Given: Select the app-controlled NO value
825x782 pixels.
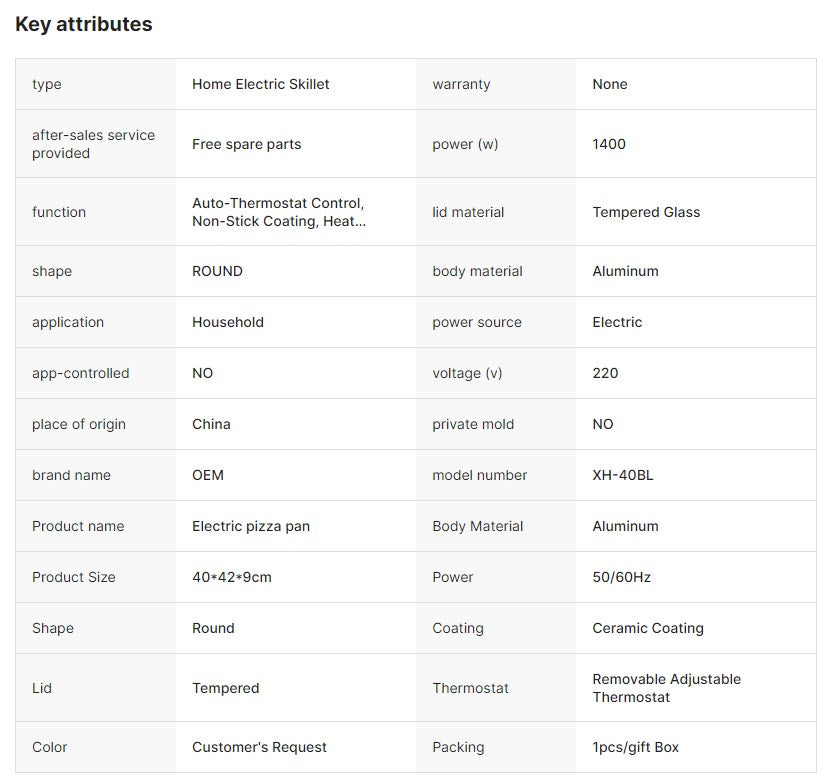Looking at the screenshot, I should pyautogui.click(x=202, y=373).
